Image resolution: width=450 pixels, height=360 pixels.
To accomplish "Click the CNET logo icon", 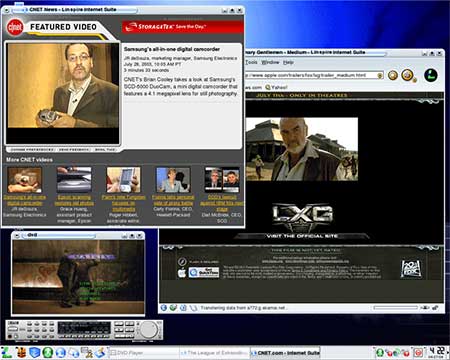I will (15, 27).
